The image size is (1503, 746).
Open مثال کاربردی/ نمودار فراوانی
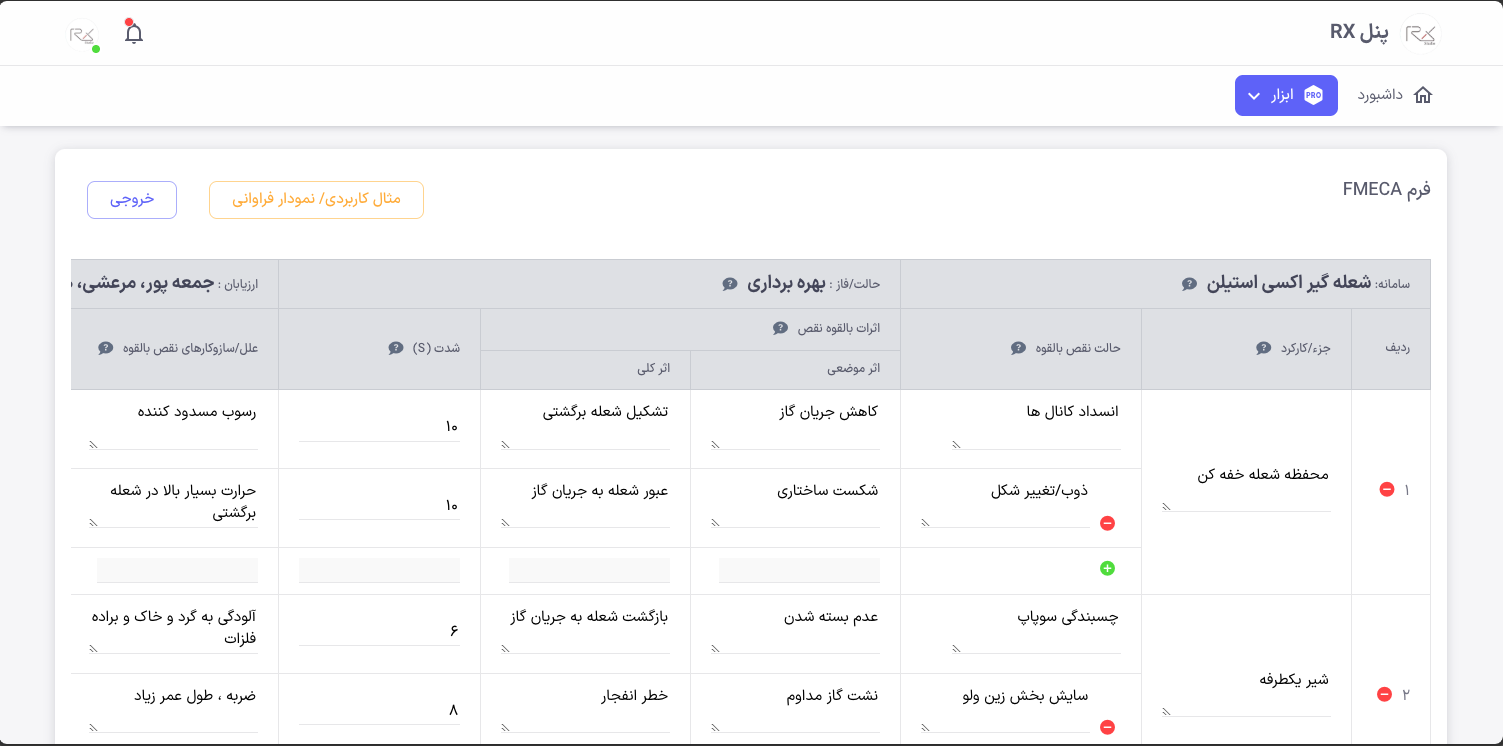tap(316, 199)
